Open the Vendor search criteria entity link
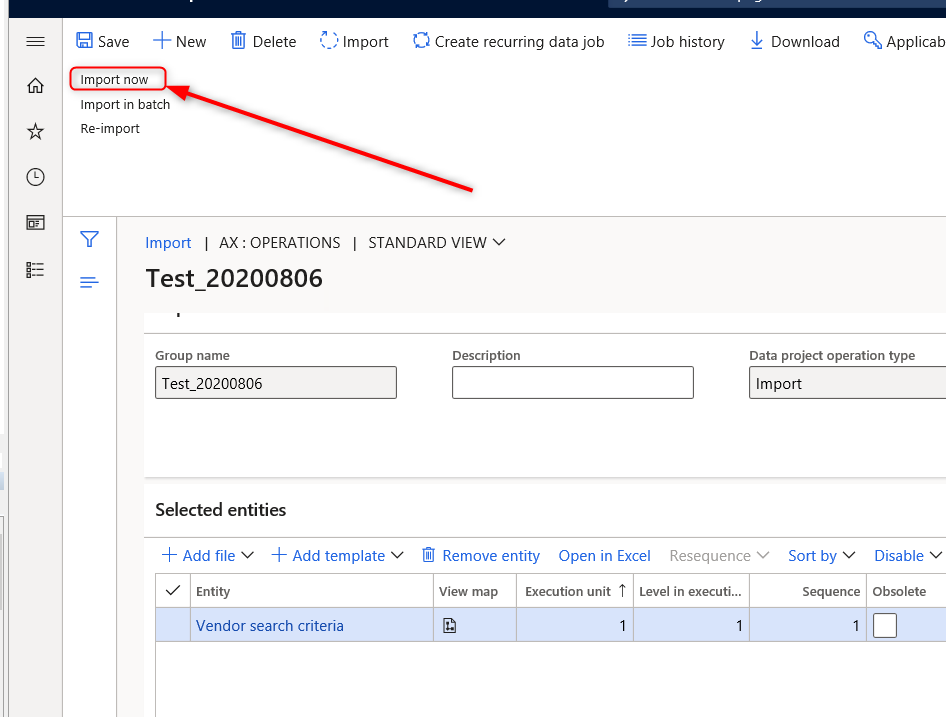This screenshot has height=717, width=946. [269, 624]
